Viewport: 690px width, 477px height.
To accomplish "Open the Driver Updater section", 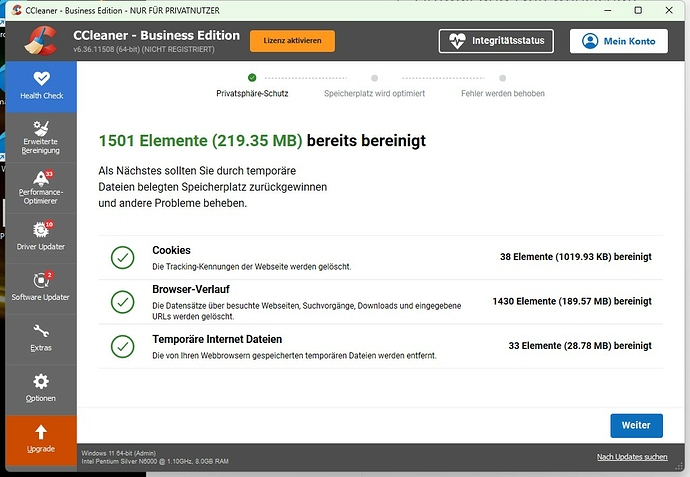I will pyautogui.click(x=41, y=238).
